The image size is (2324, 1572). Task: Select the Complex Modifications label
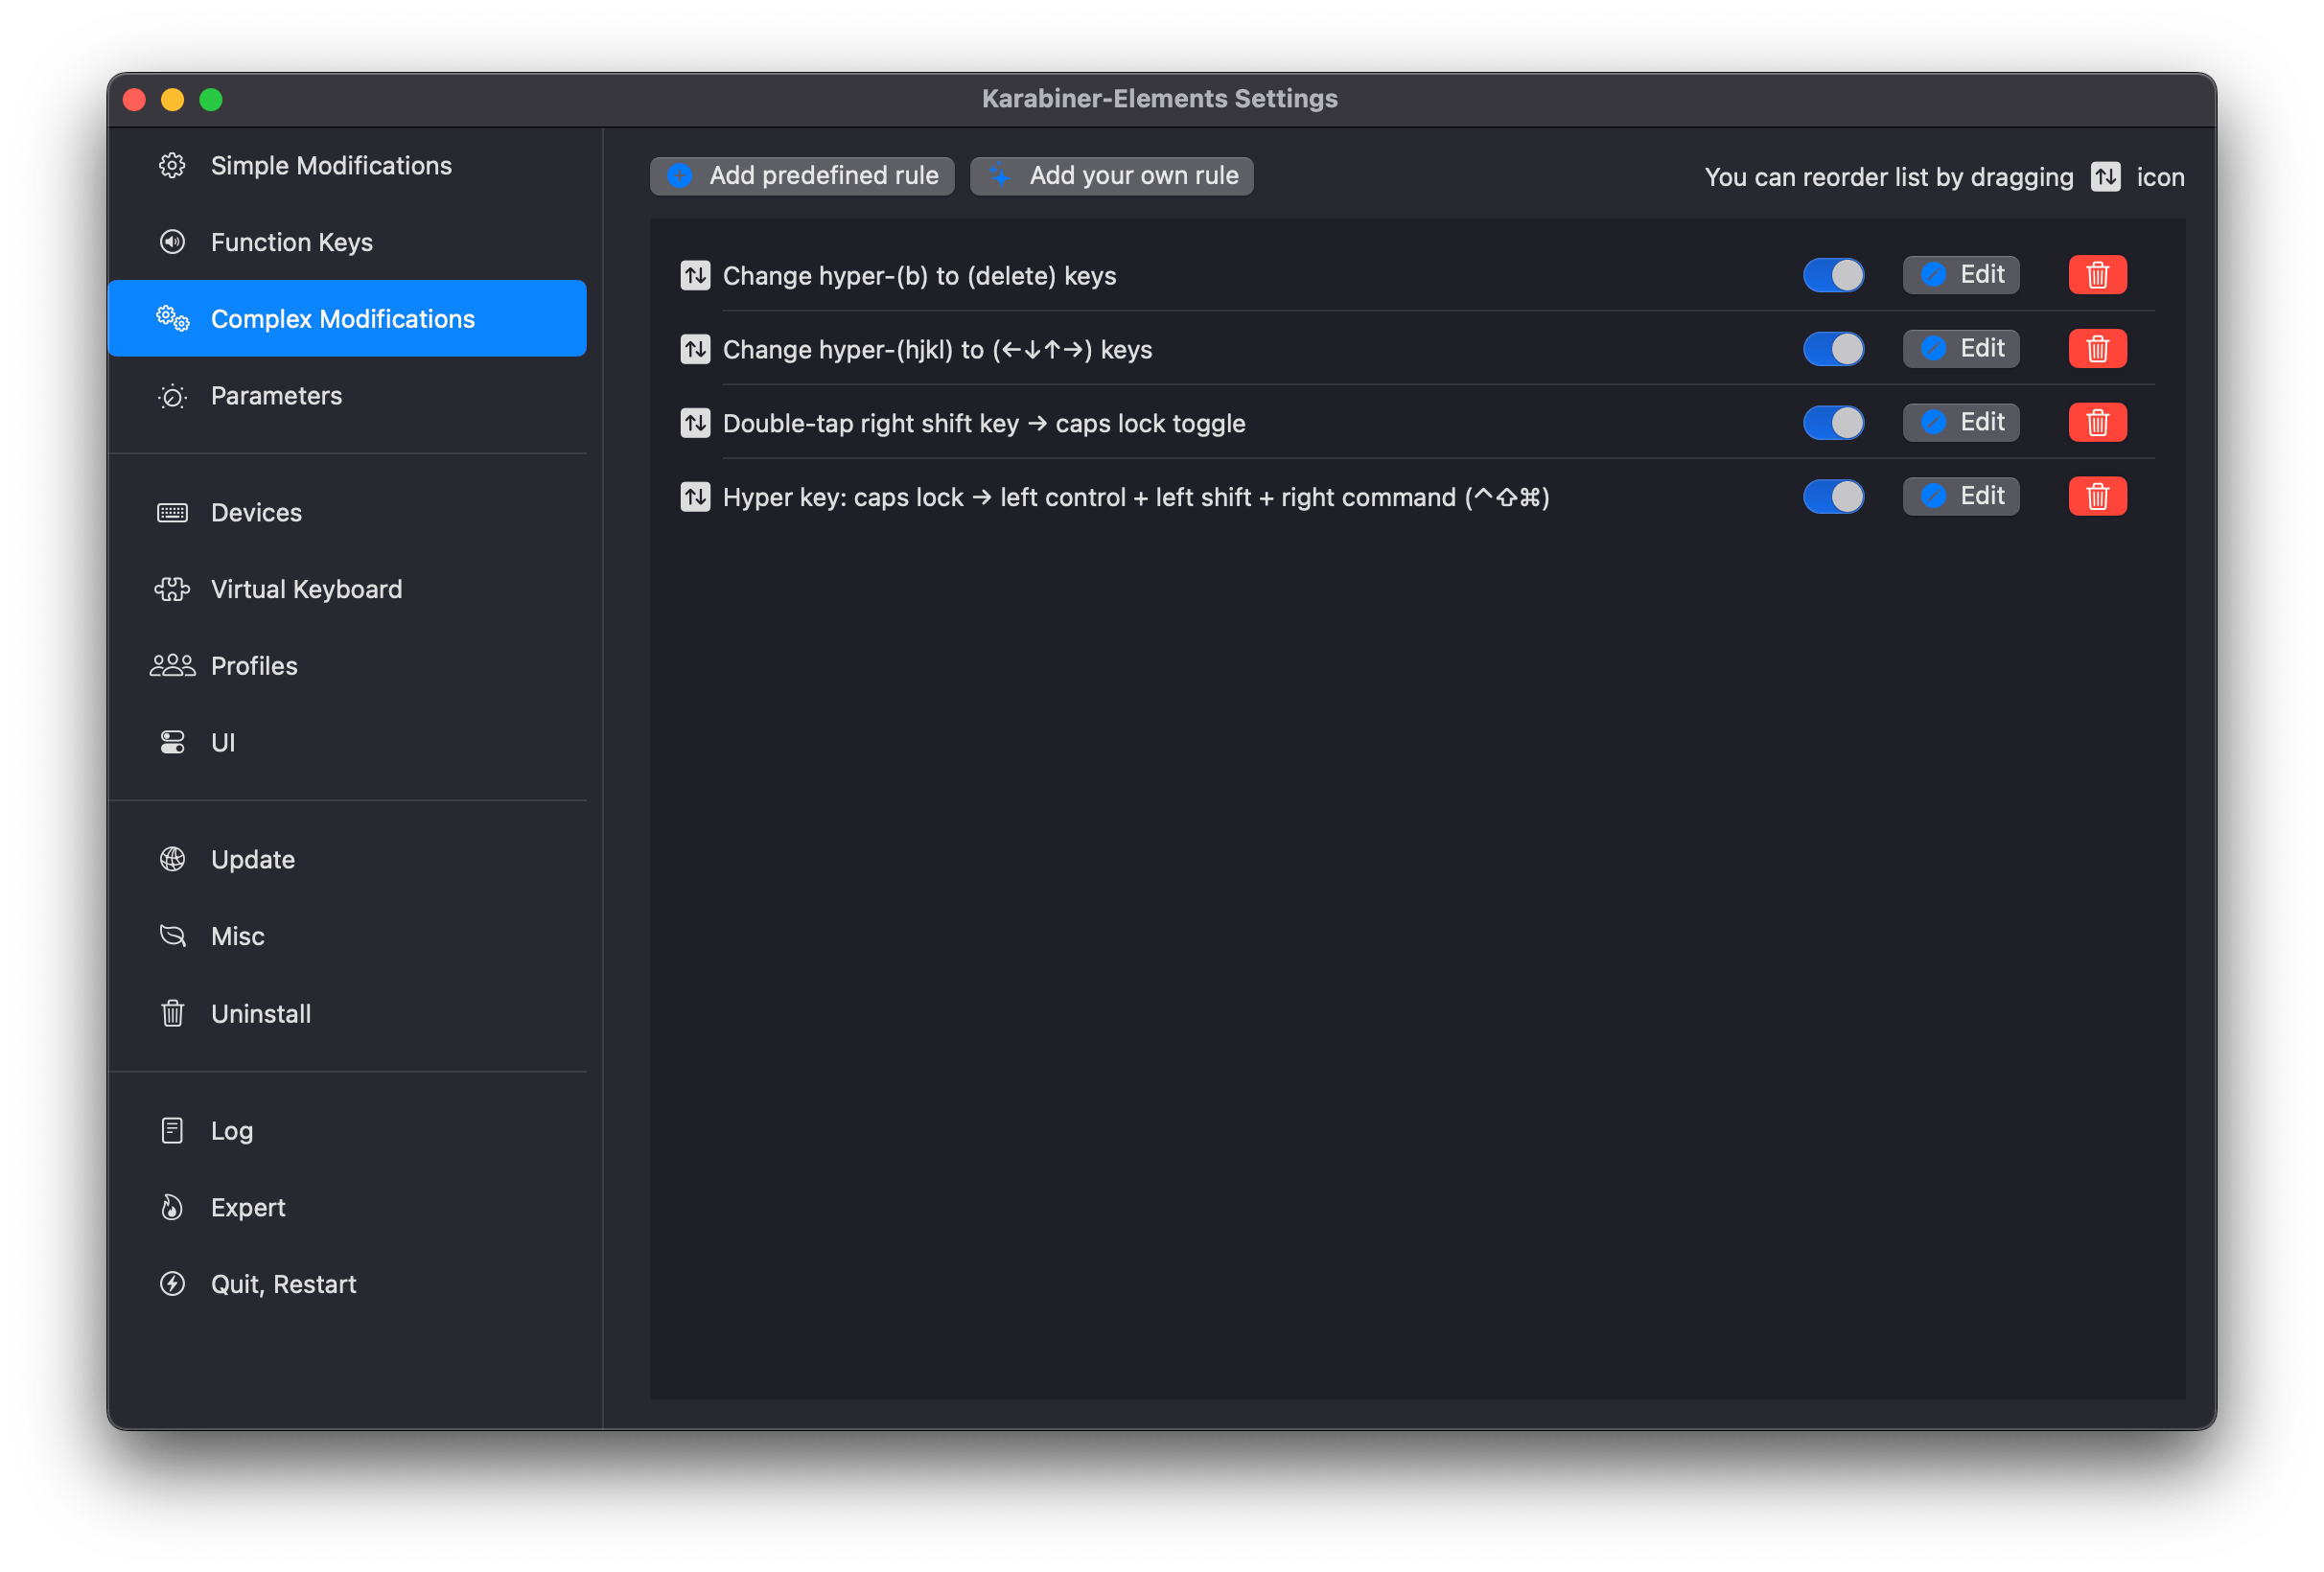coord(343,319)
